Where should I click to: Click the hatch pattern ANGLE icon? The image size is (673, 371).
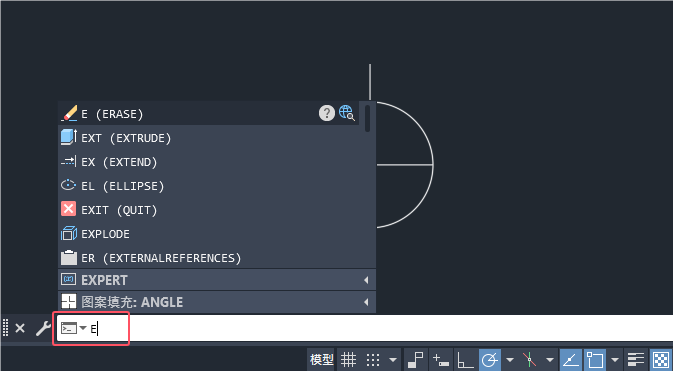[x=69, y=301]
